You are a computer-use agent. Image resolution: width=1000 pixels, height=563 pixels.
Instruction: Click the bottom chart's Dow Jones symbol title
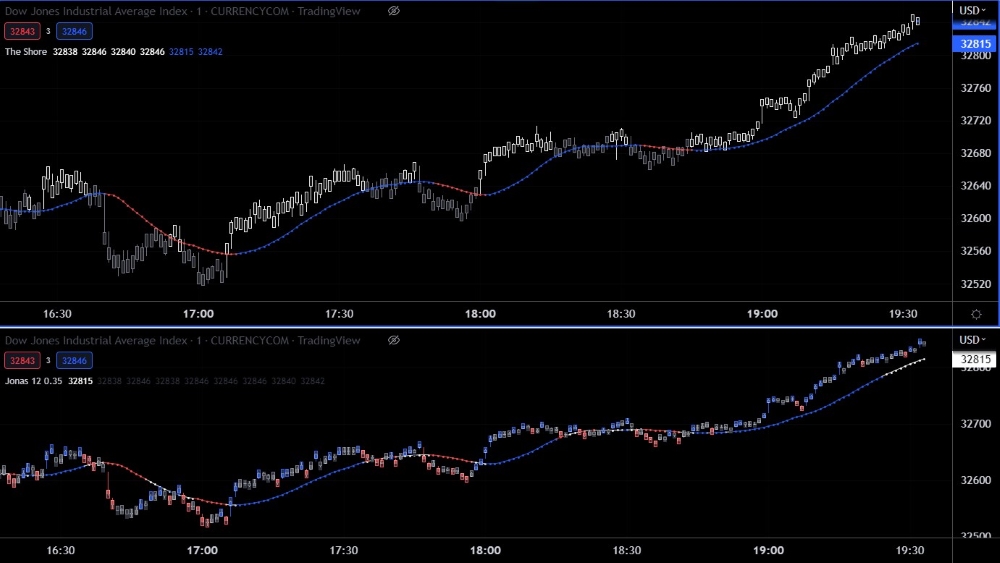[x=180, y=340]
